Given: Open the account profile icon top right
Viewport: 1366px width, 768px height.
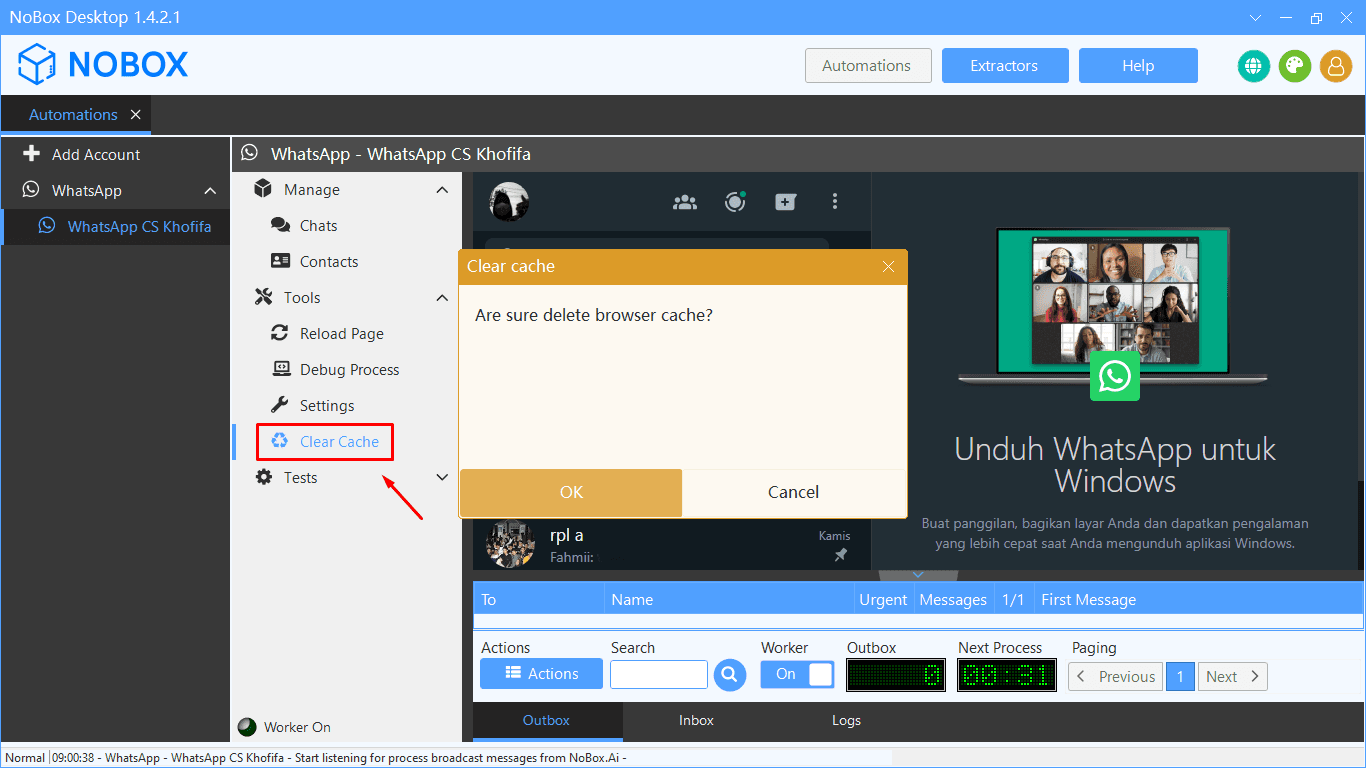Looking at the screenshot, I should pyautogui.click(x=1336, y=66).
